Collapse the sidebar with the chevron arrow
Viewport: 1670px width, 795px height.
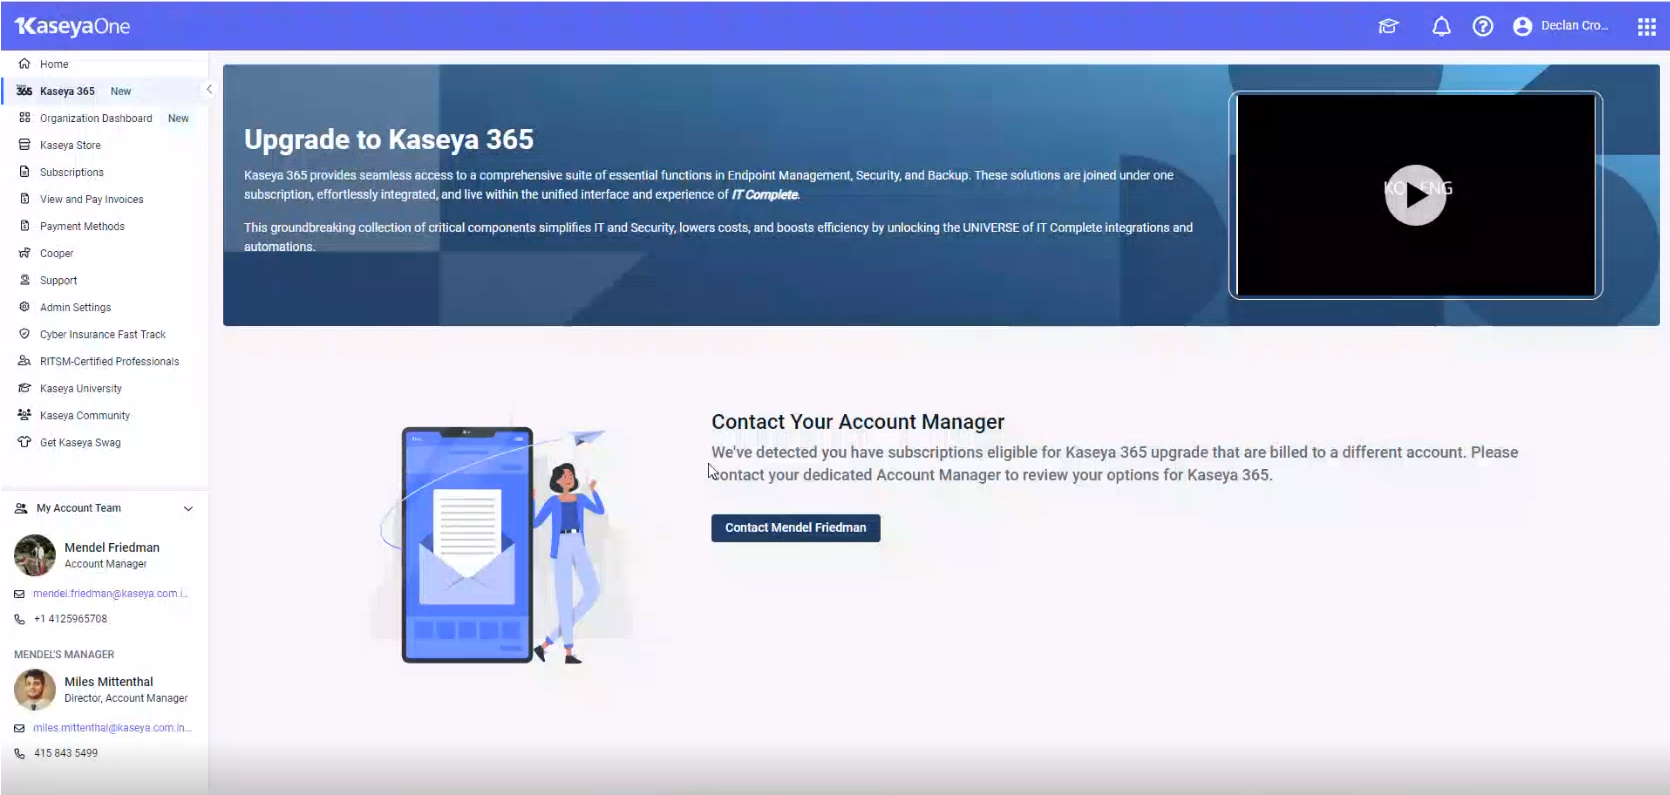point(209,90)
